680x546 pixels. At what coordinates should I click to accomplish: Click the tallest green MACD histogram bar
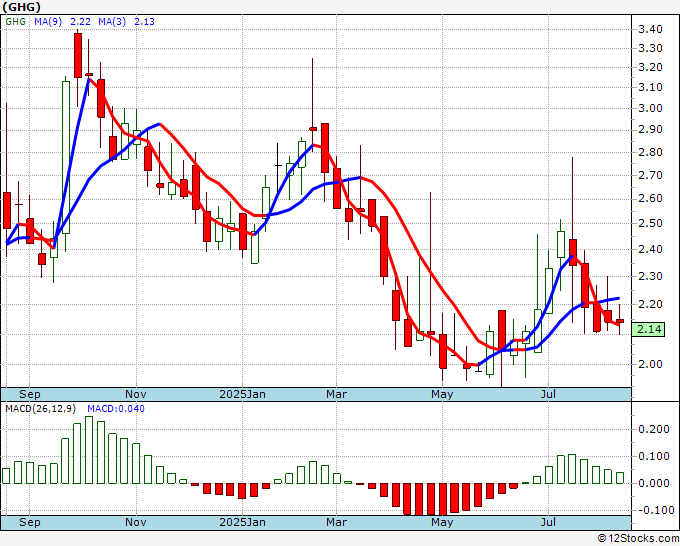pos(89,450)
